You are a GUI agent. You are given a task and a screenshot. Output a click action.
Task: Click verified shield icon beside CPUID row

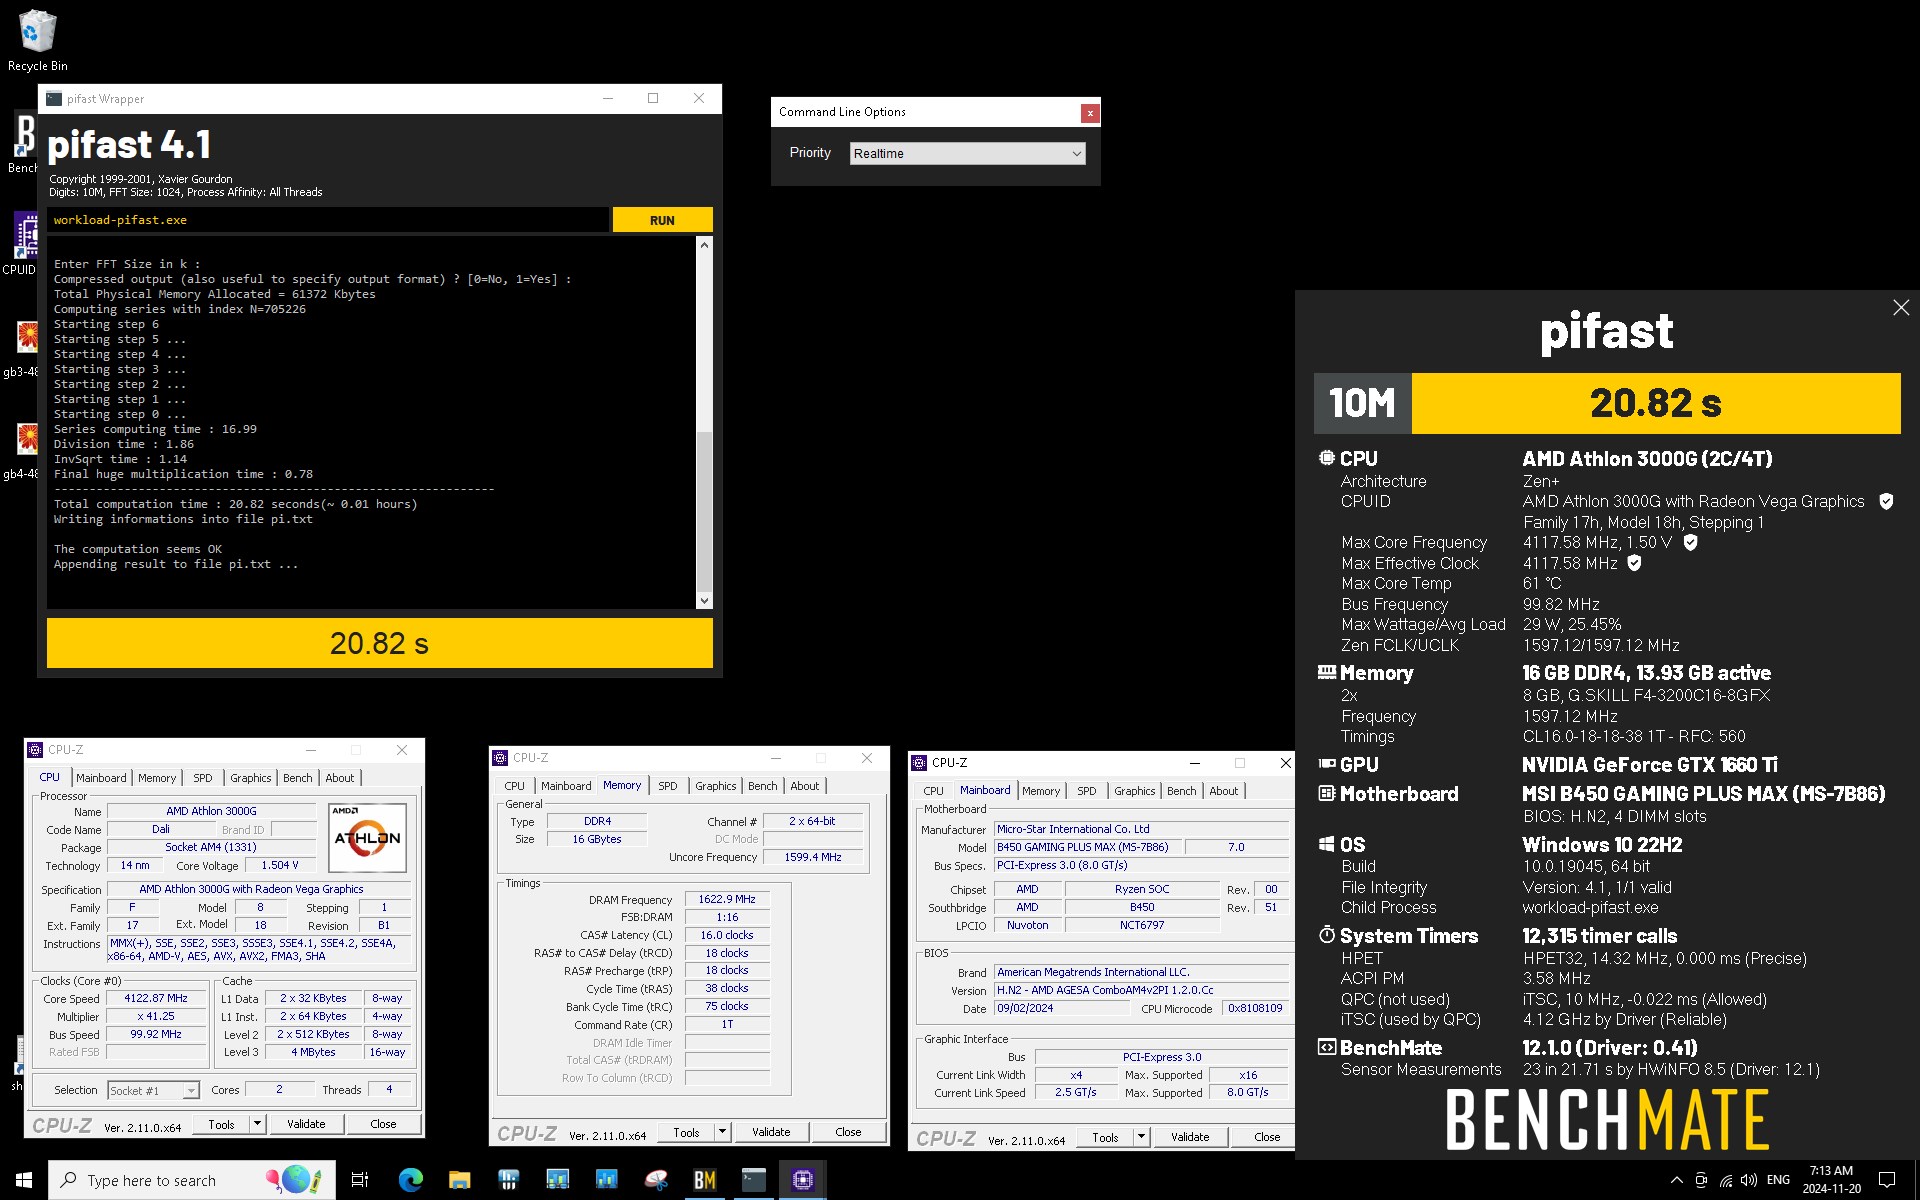[1886, 502]
